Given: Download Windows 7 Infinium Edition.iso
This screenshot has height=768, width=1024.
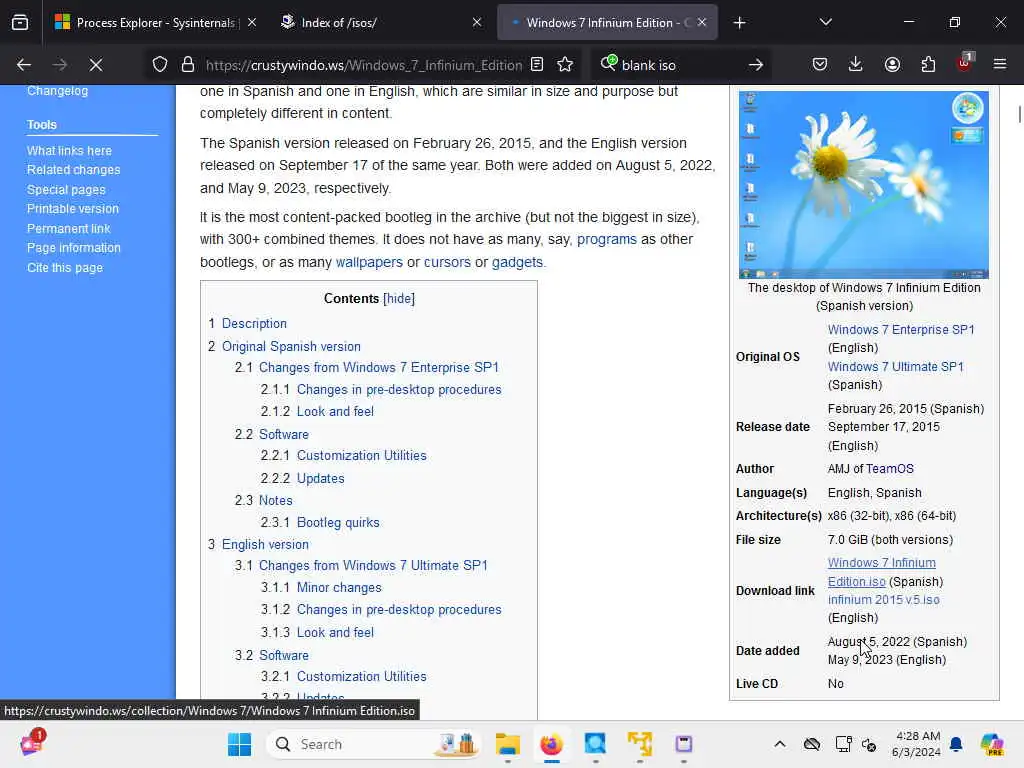Looking at the screenshot, I should pos(882,572).
